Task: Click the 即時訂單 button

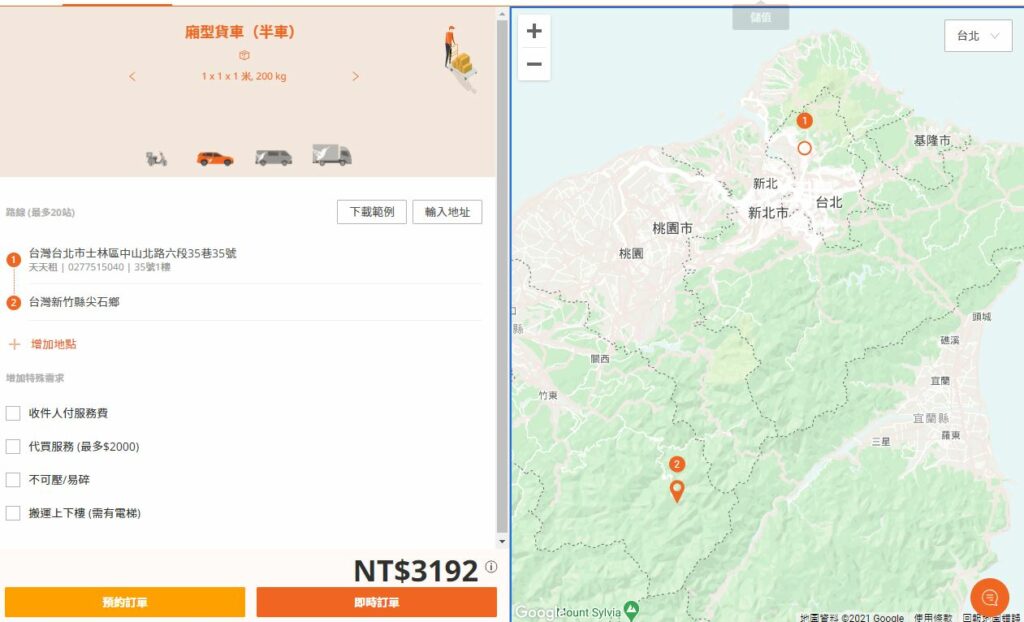Action: (377, 602)
